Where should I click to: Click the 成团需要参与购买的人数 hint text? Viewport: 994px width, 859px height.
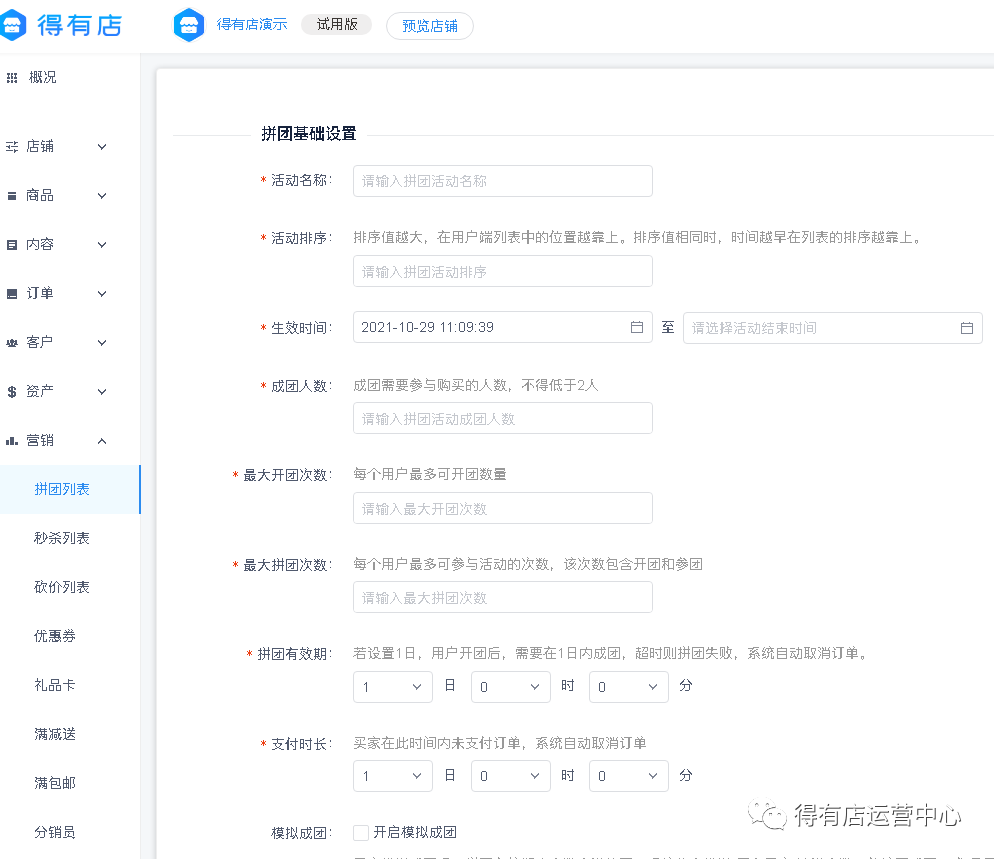click(475, 385)
